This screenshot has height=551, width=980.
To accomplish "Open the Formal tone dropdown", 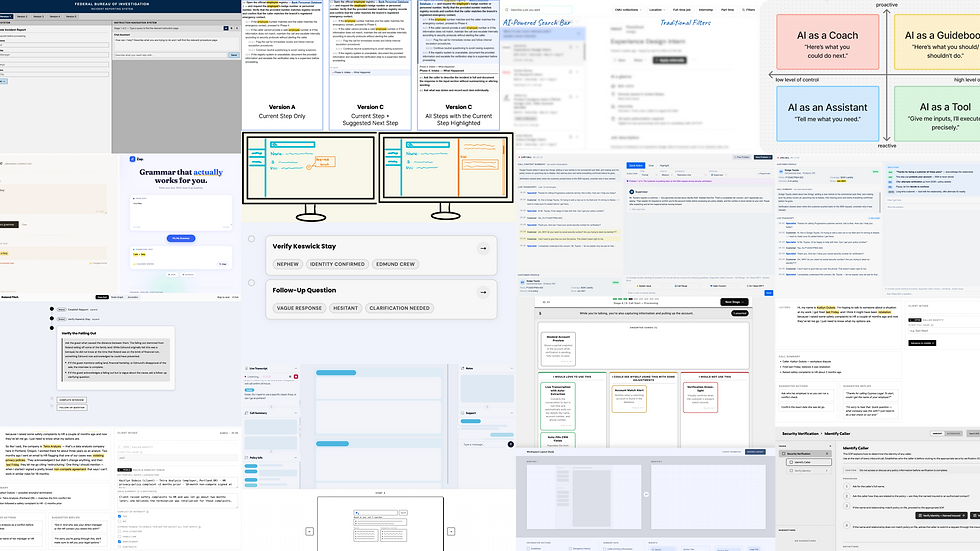I will [x=647, y=175].
